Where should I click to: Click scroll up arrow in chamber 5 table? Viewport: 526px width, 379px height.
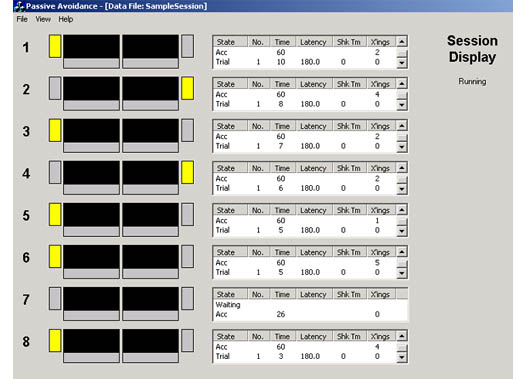[x=402, y=210]
